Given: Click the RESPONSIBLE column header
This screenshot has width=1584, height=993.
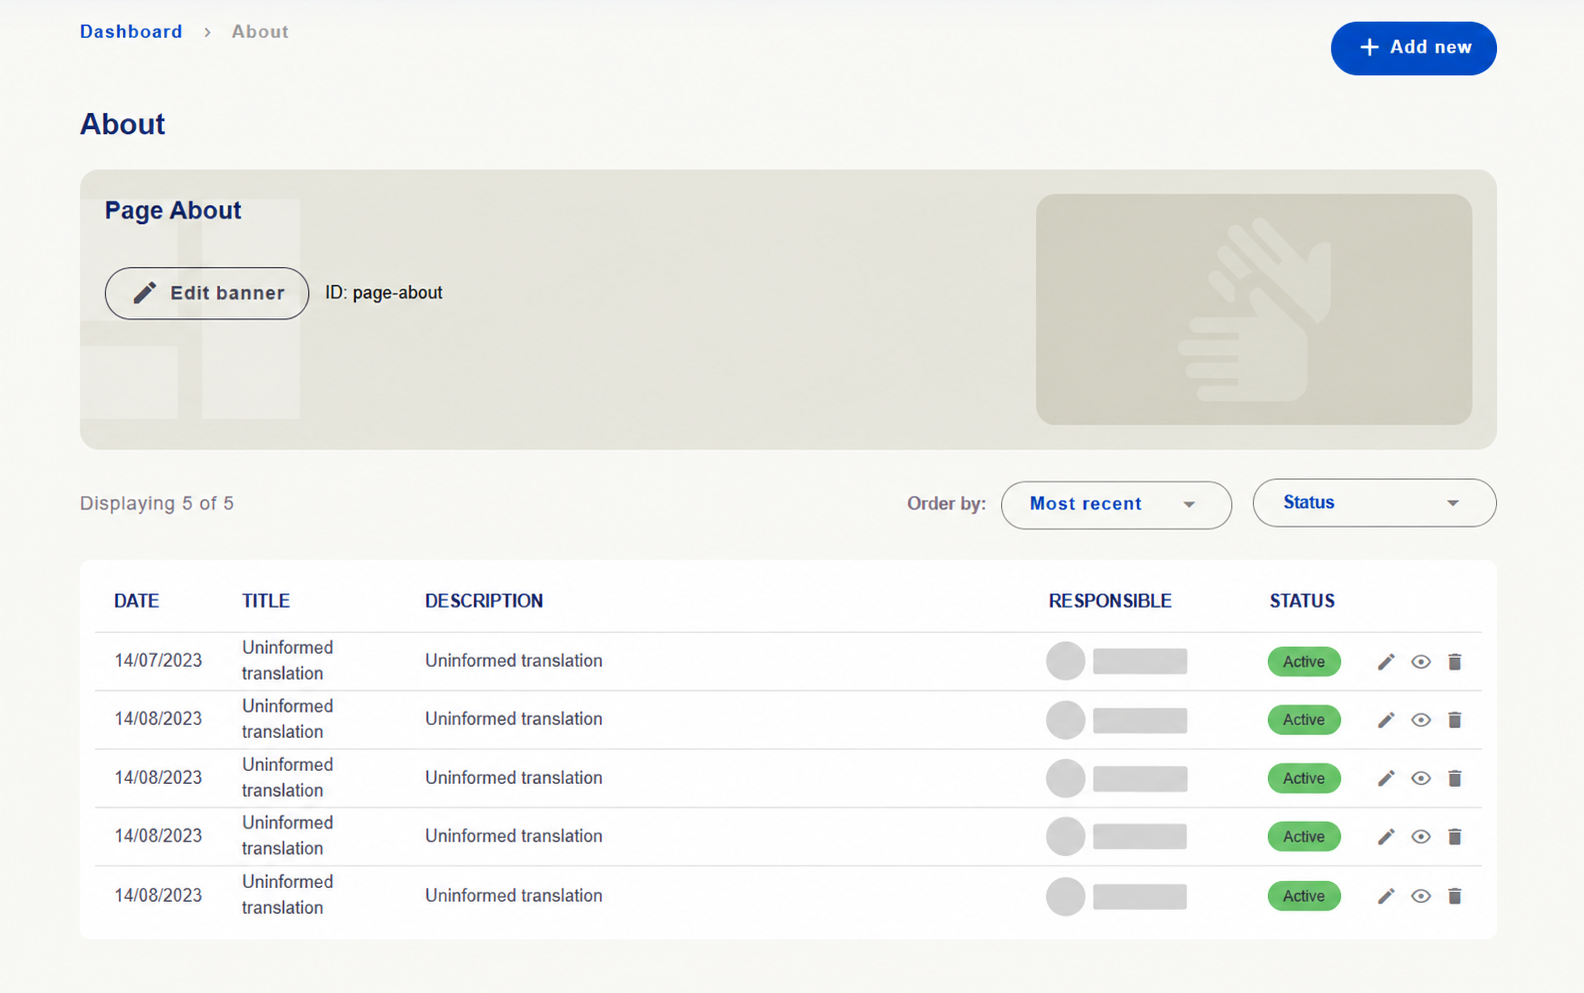Looking at the screenshot, I should (x=1110, y=601).
